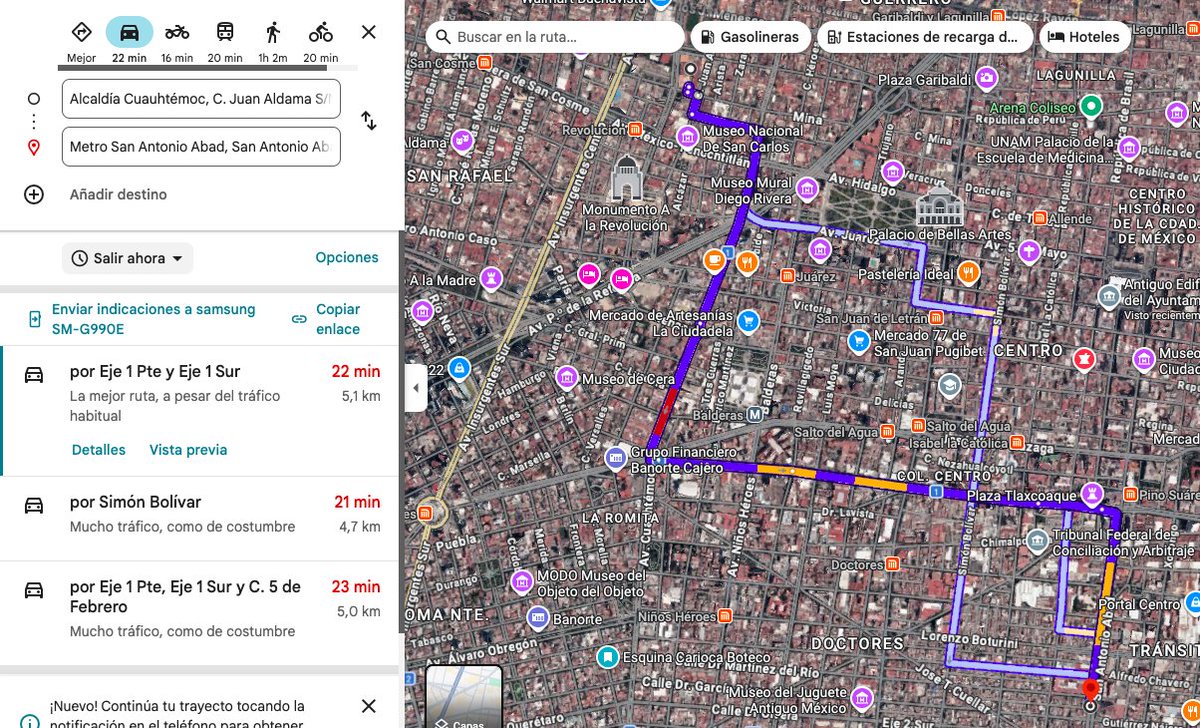The height and width of the screenshot is (728, 1200).
Task: Select the driving travel mode icon
Action: tap(129, 31)
